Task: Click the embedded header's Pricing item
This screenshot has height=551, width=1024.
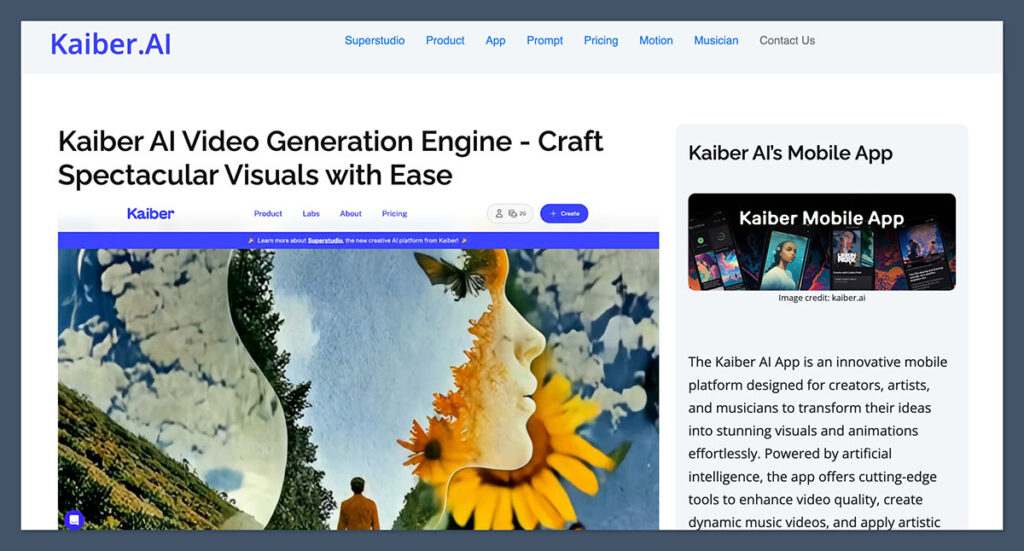Action: point(394,213)
